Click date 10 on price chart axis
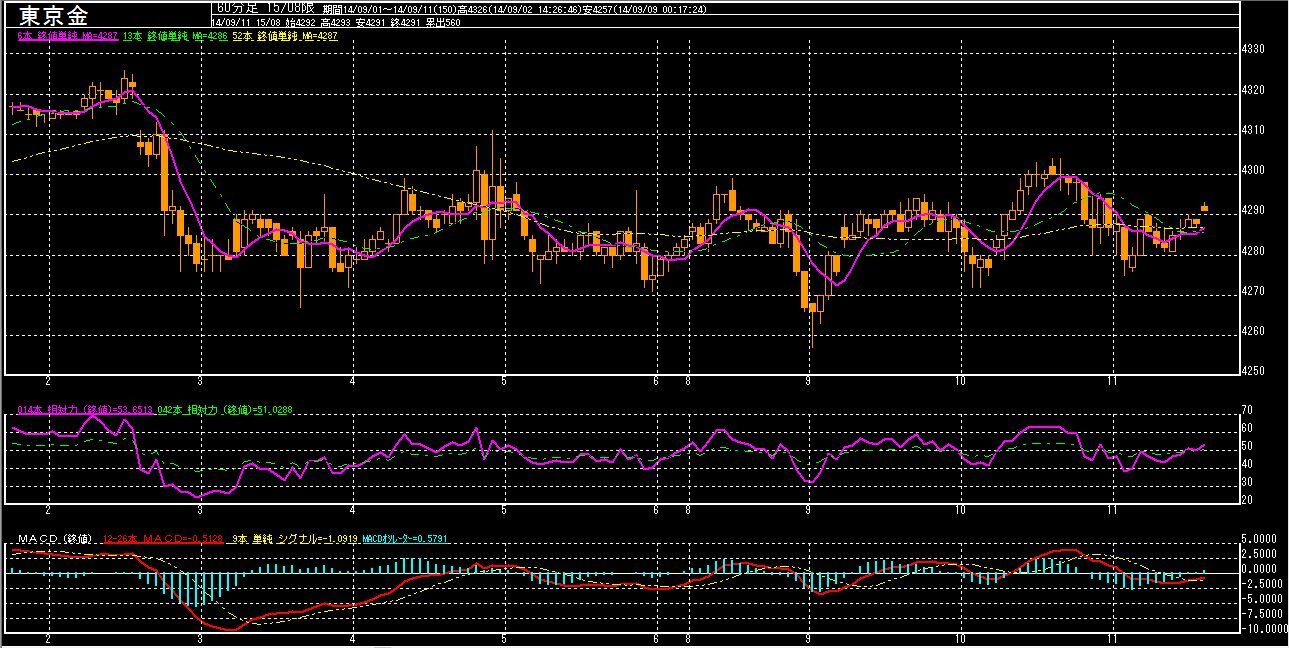 coord(960,382)
